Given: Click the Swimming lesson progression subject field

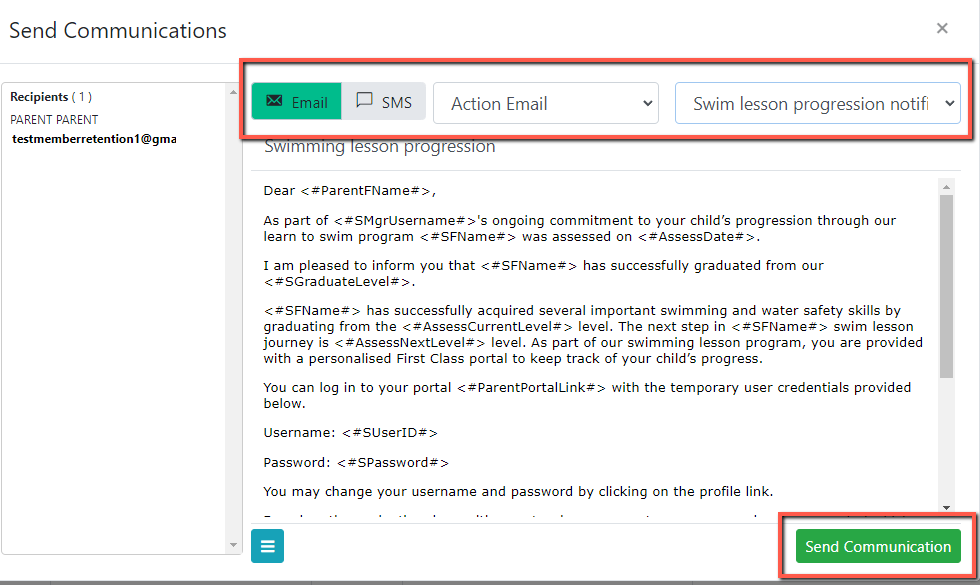Looking at the screenshot, I should pos(605,147).
